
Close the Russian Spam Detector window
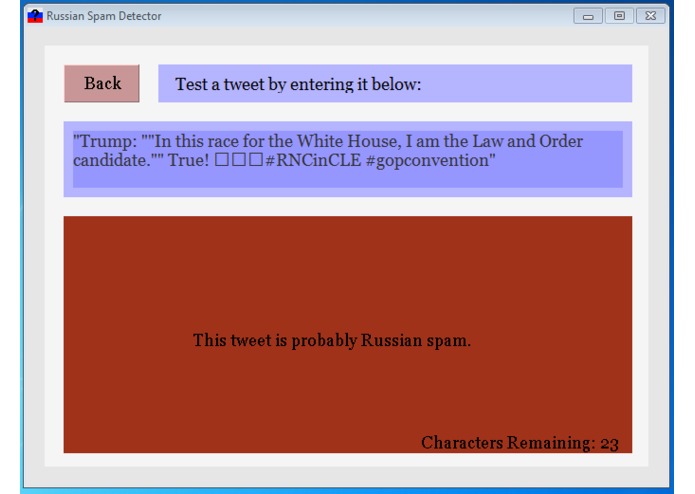click(650, 16)
